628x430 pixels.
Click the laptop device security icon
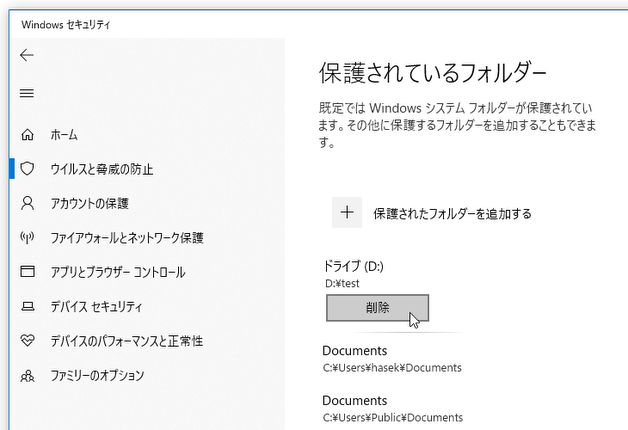point(27,307)
